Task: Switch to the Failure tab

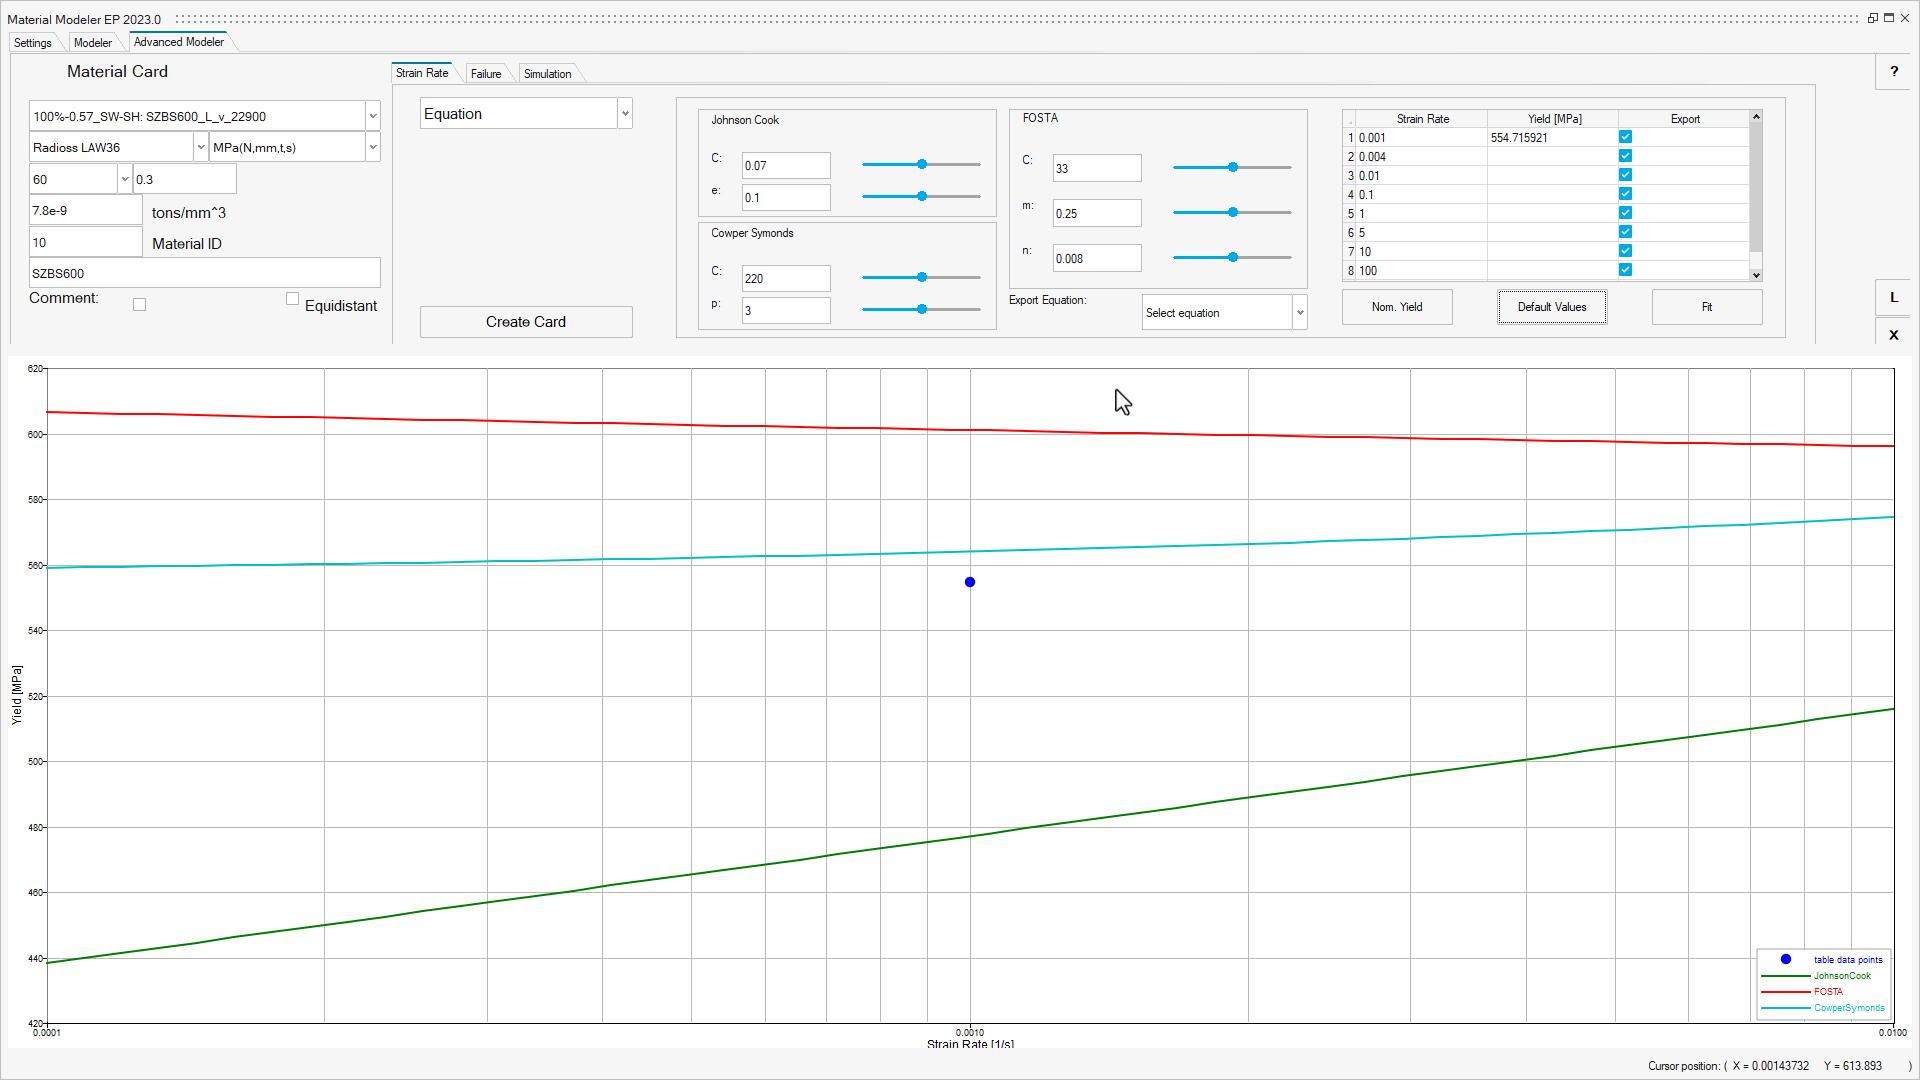Action: (484, 73)
